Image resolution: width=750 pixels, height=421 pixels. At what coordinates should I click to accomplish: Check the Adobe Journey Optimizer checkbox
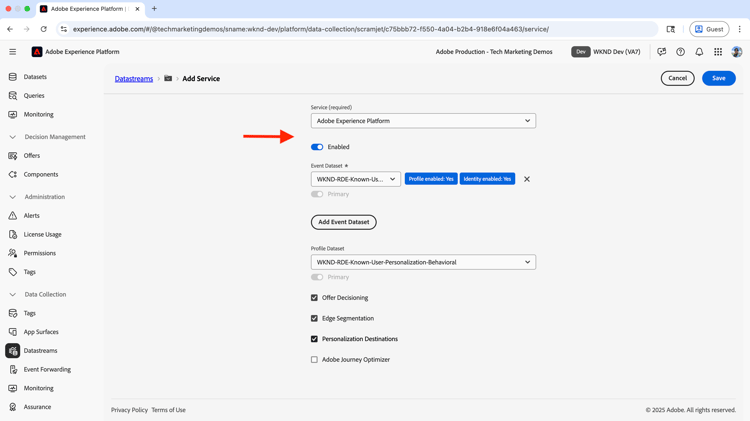(314, 359)
